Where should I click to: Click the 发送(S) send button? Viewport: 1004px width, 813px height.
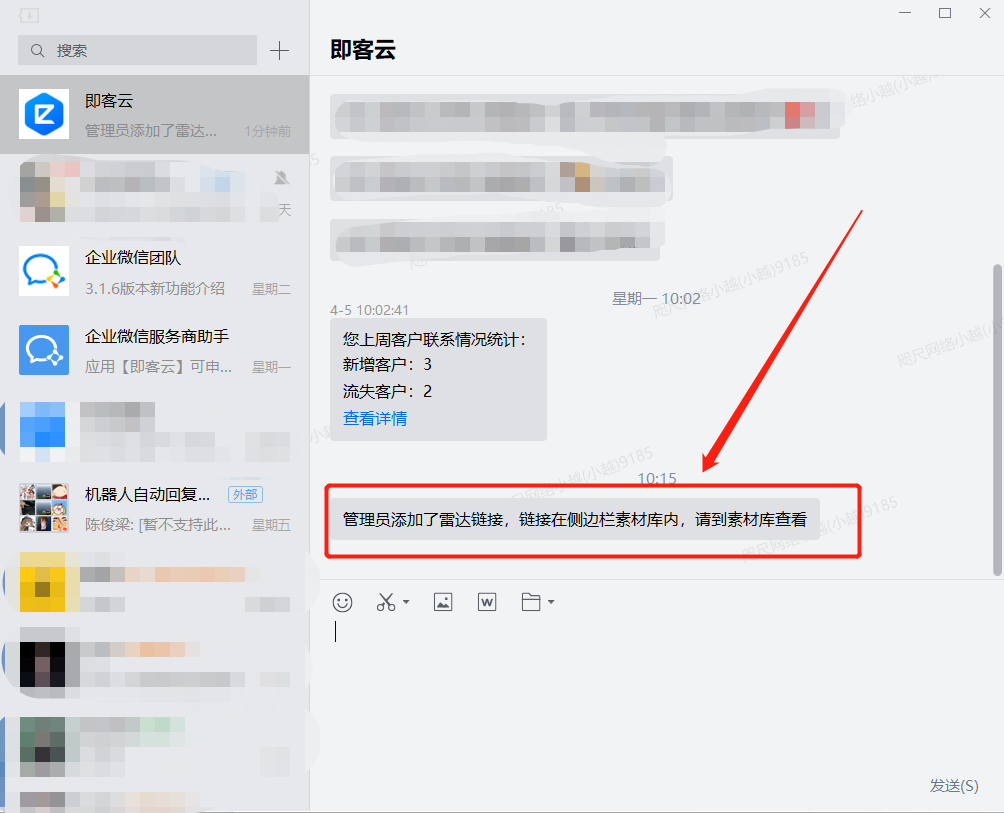(954, 785)
